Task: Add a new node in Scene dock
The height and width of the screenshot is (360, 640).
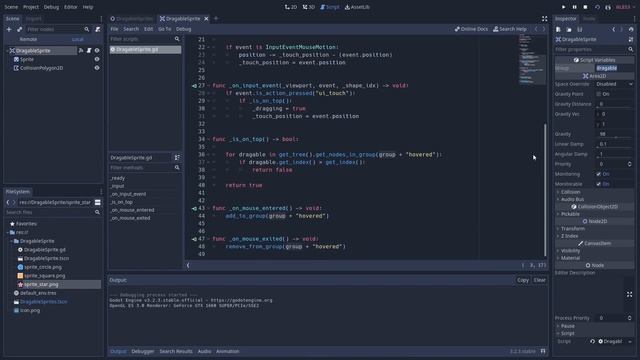Action: (x=9, y=29)
